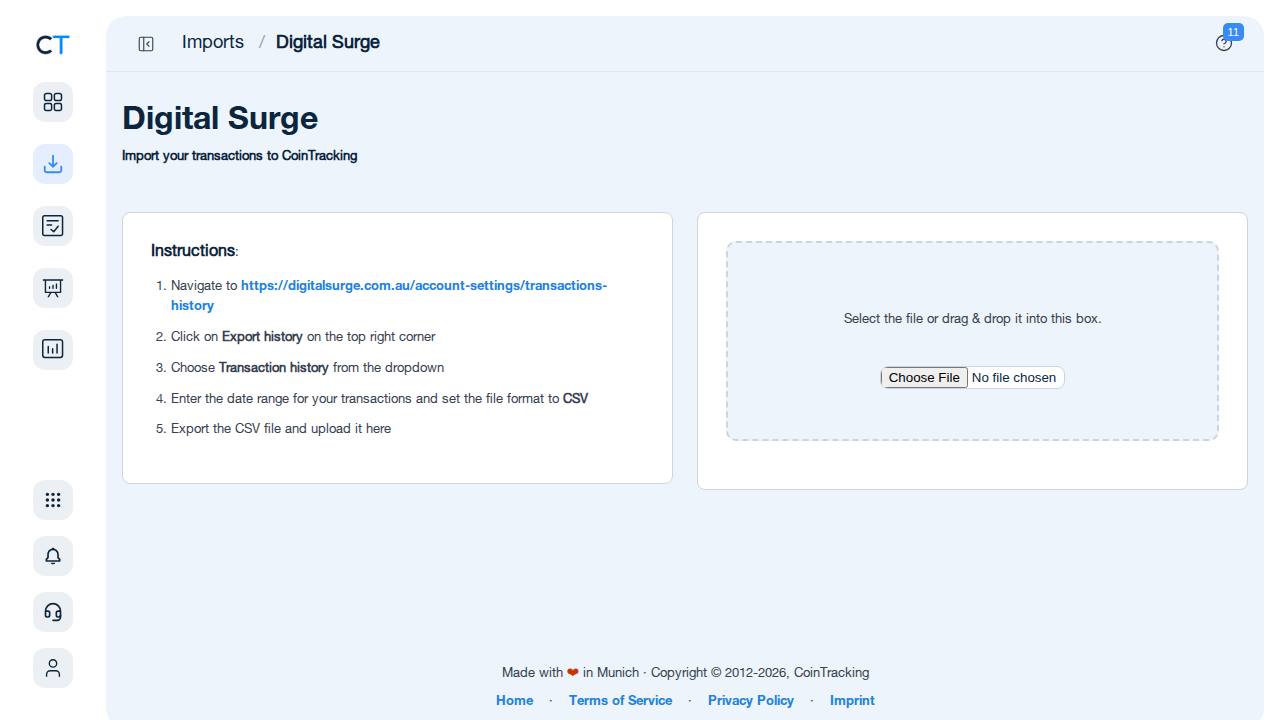Click Digital Surge in the breadcrumb
Viewport: 1280px width, 720px height.
(328, 42)
